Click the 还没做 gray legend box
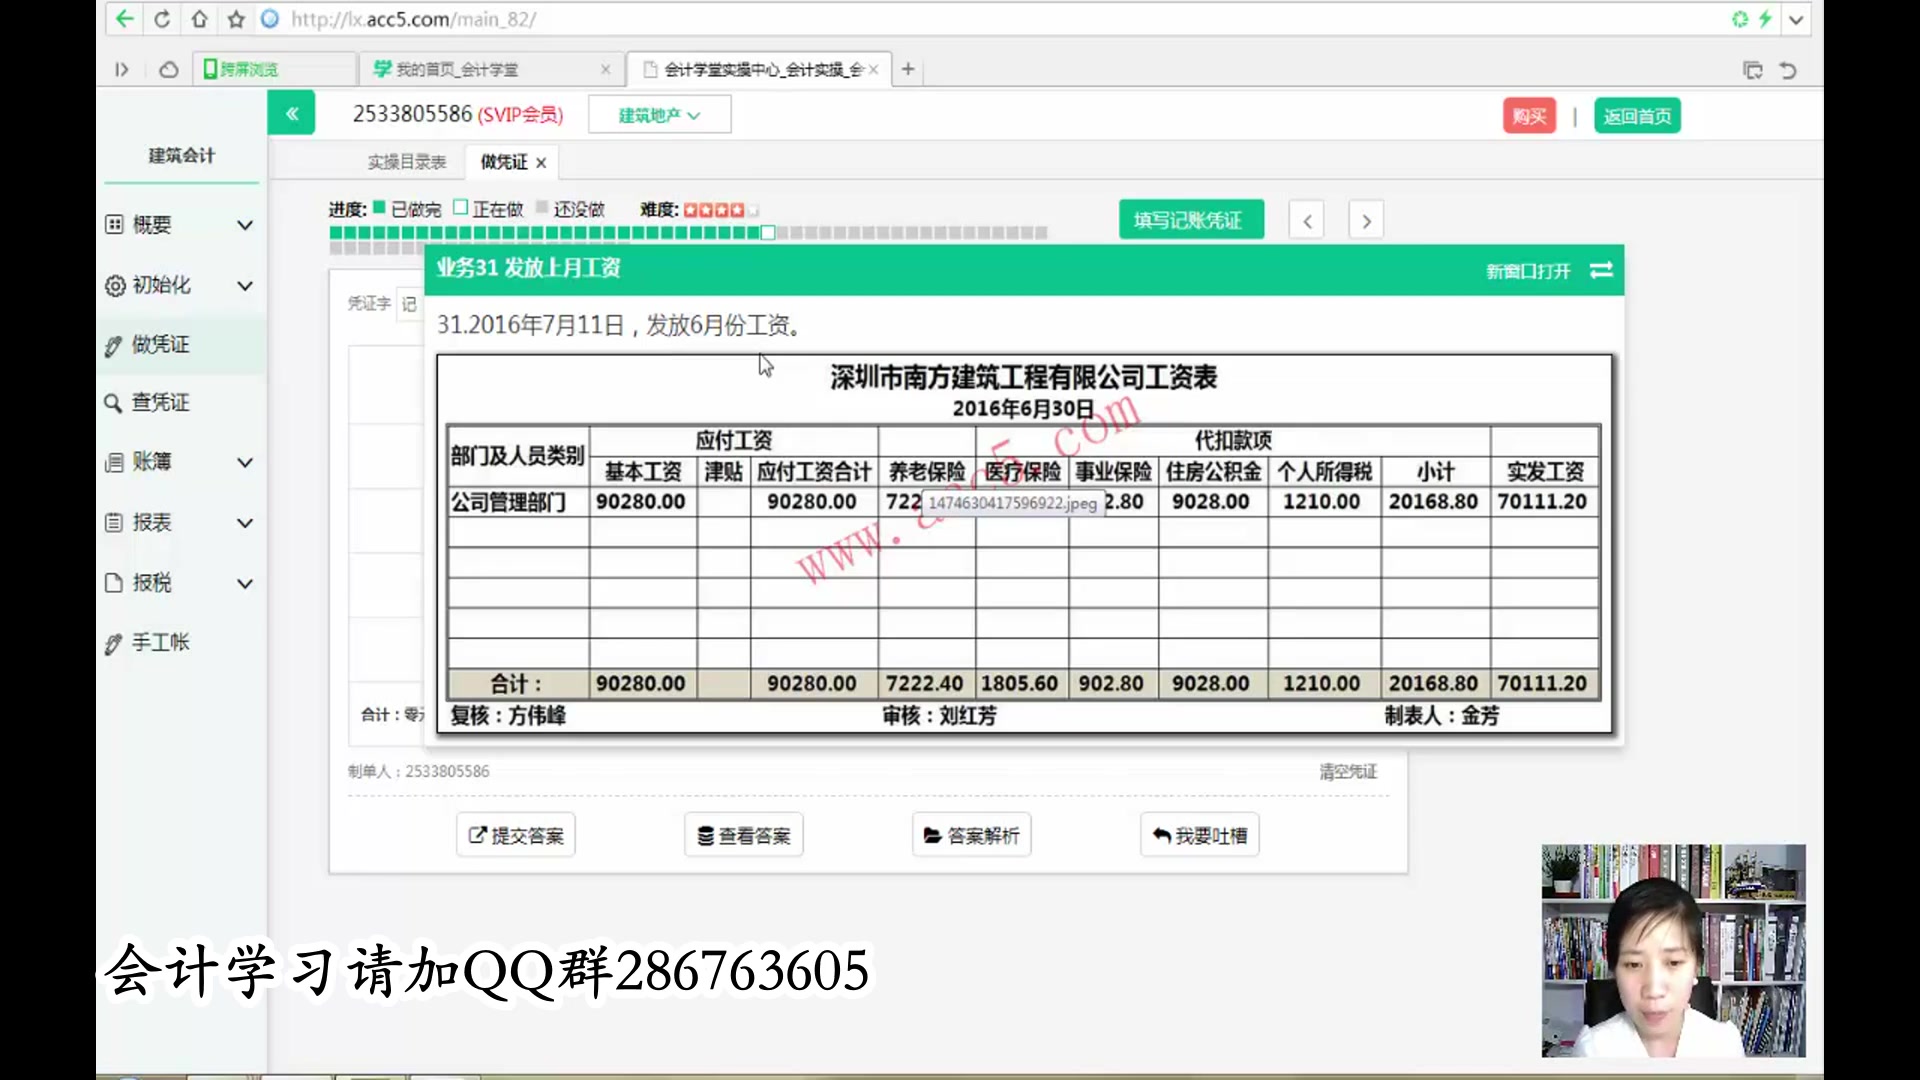This screenshot has height=1080, width=1920. (x=542, y=208)
